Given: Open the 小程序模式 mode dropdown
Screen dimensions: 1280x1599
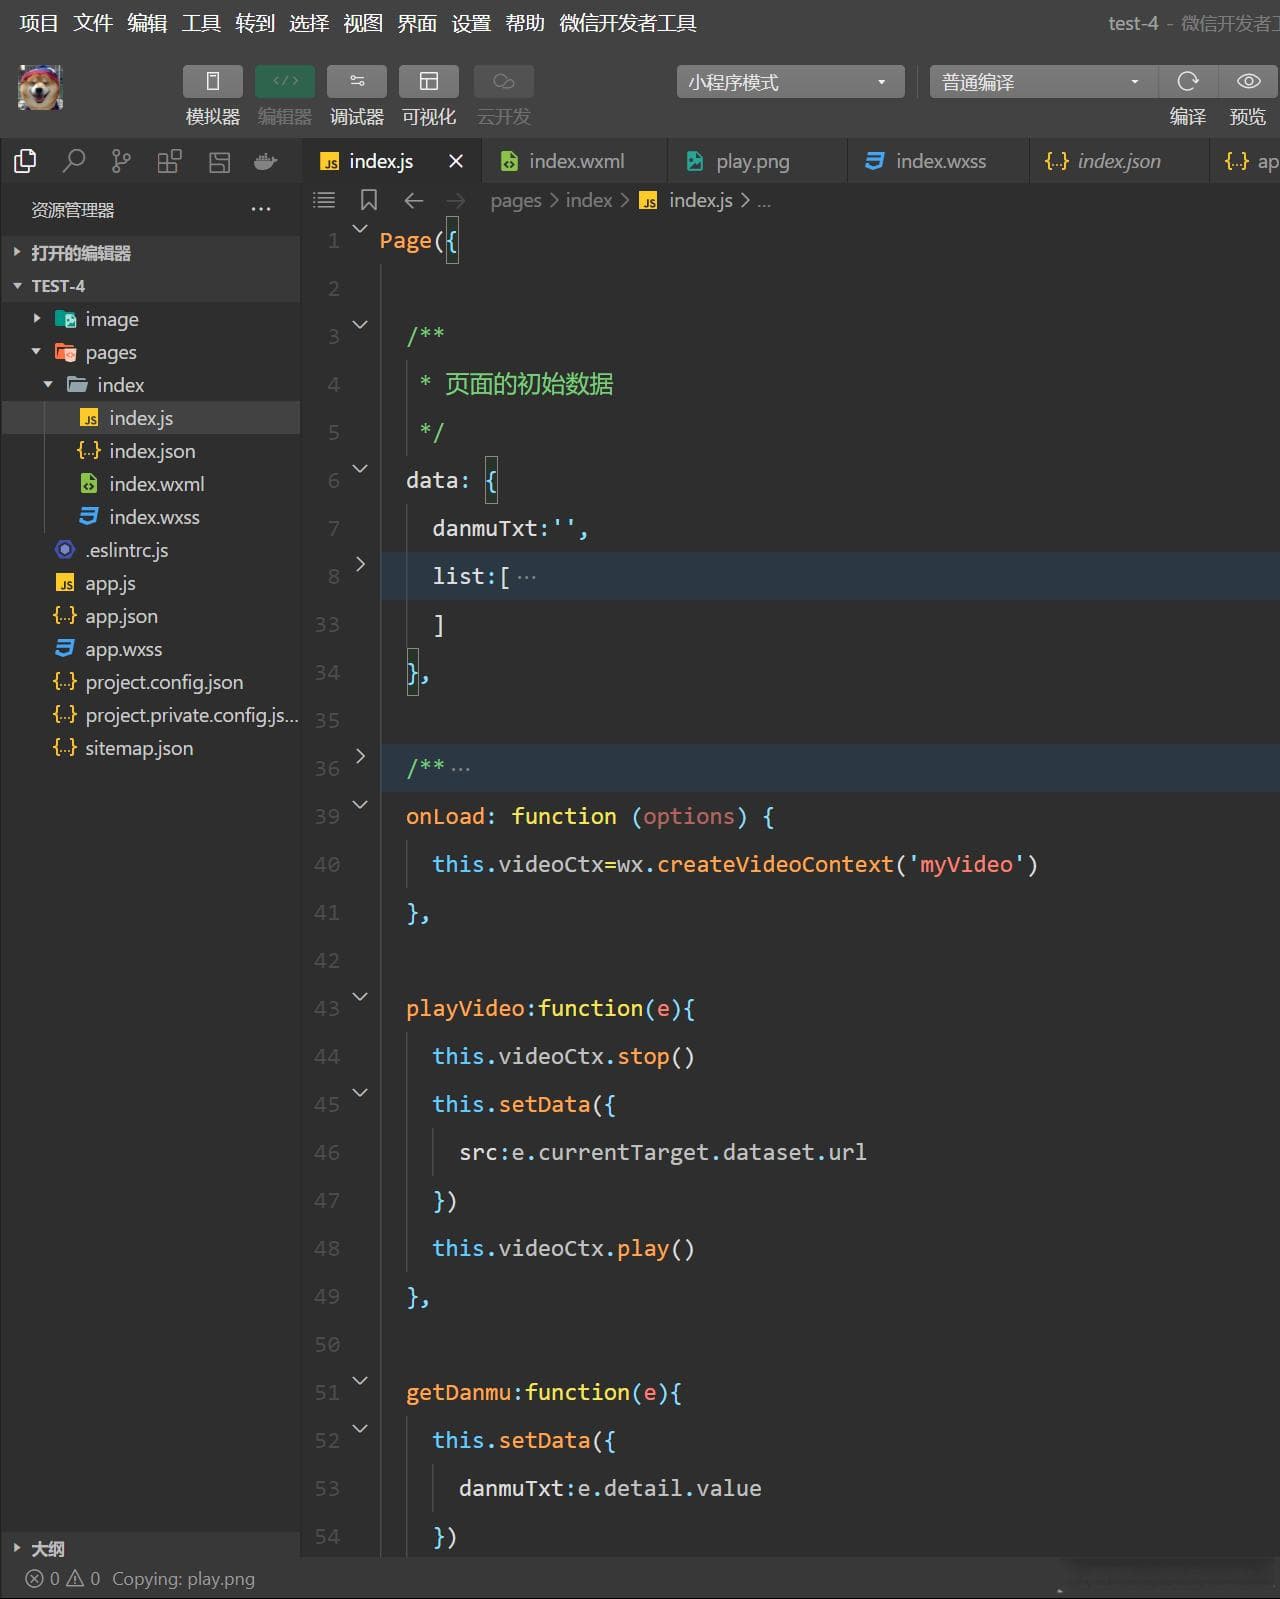Looking at the screenshot, I should coord(790,82).
